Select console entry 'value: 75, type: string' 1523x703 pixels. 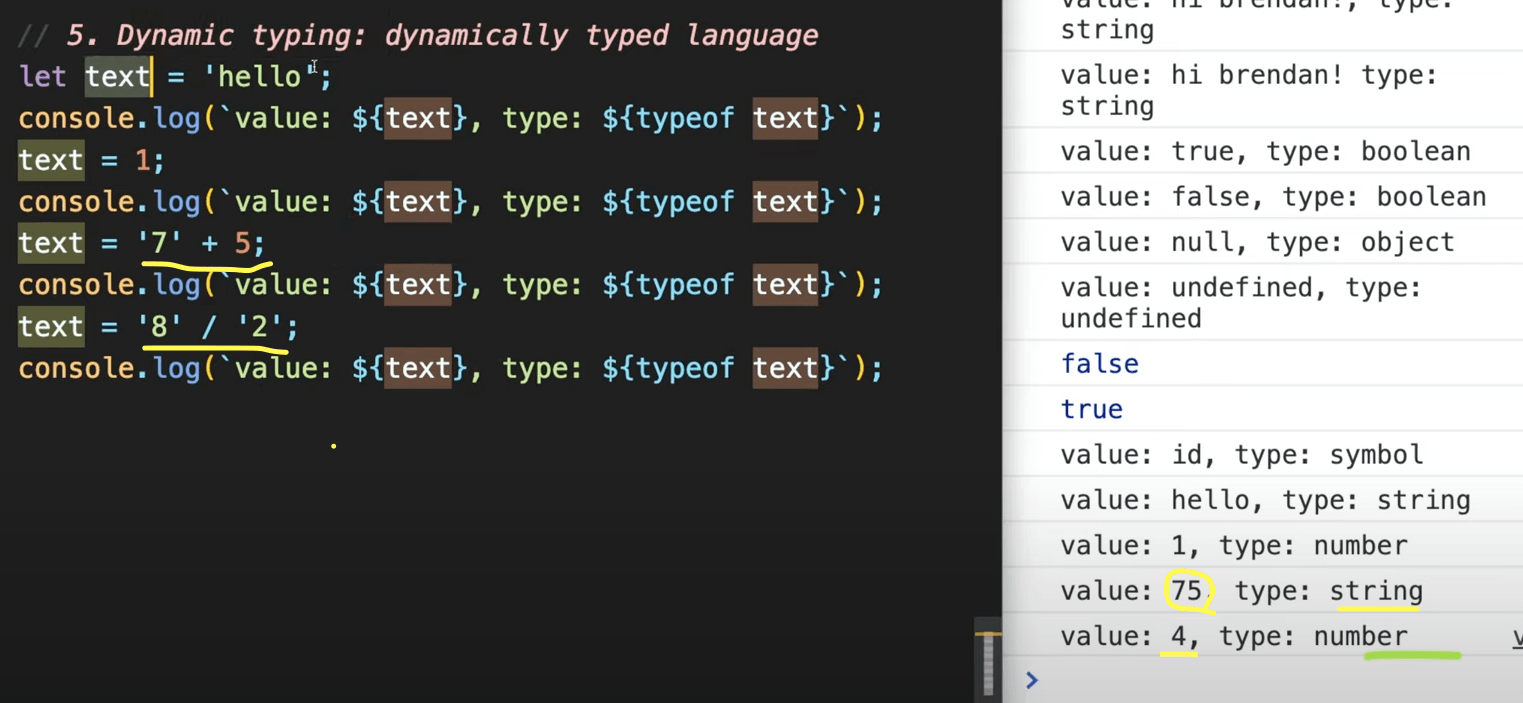click(1240, 591)
